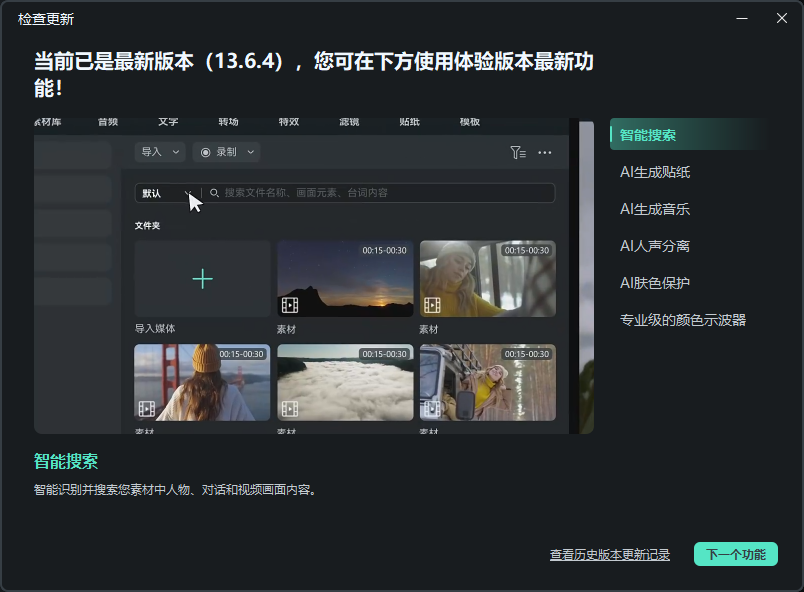Image resolution: width=804 pixels, height=592 pixels.
Task: Click the three-dot more options icon
Action: pyautogui.click(x=544, y=152)
